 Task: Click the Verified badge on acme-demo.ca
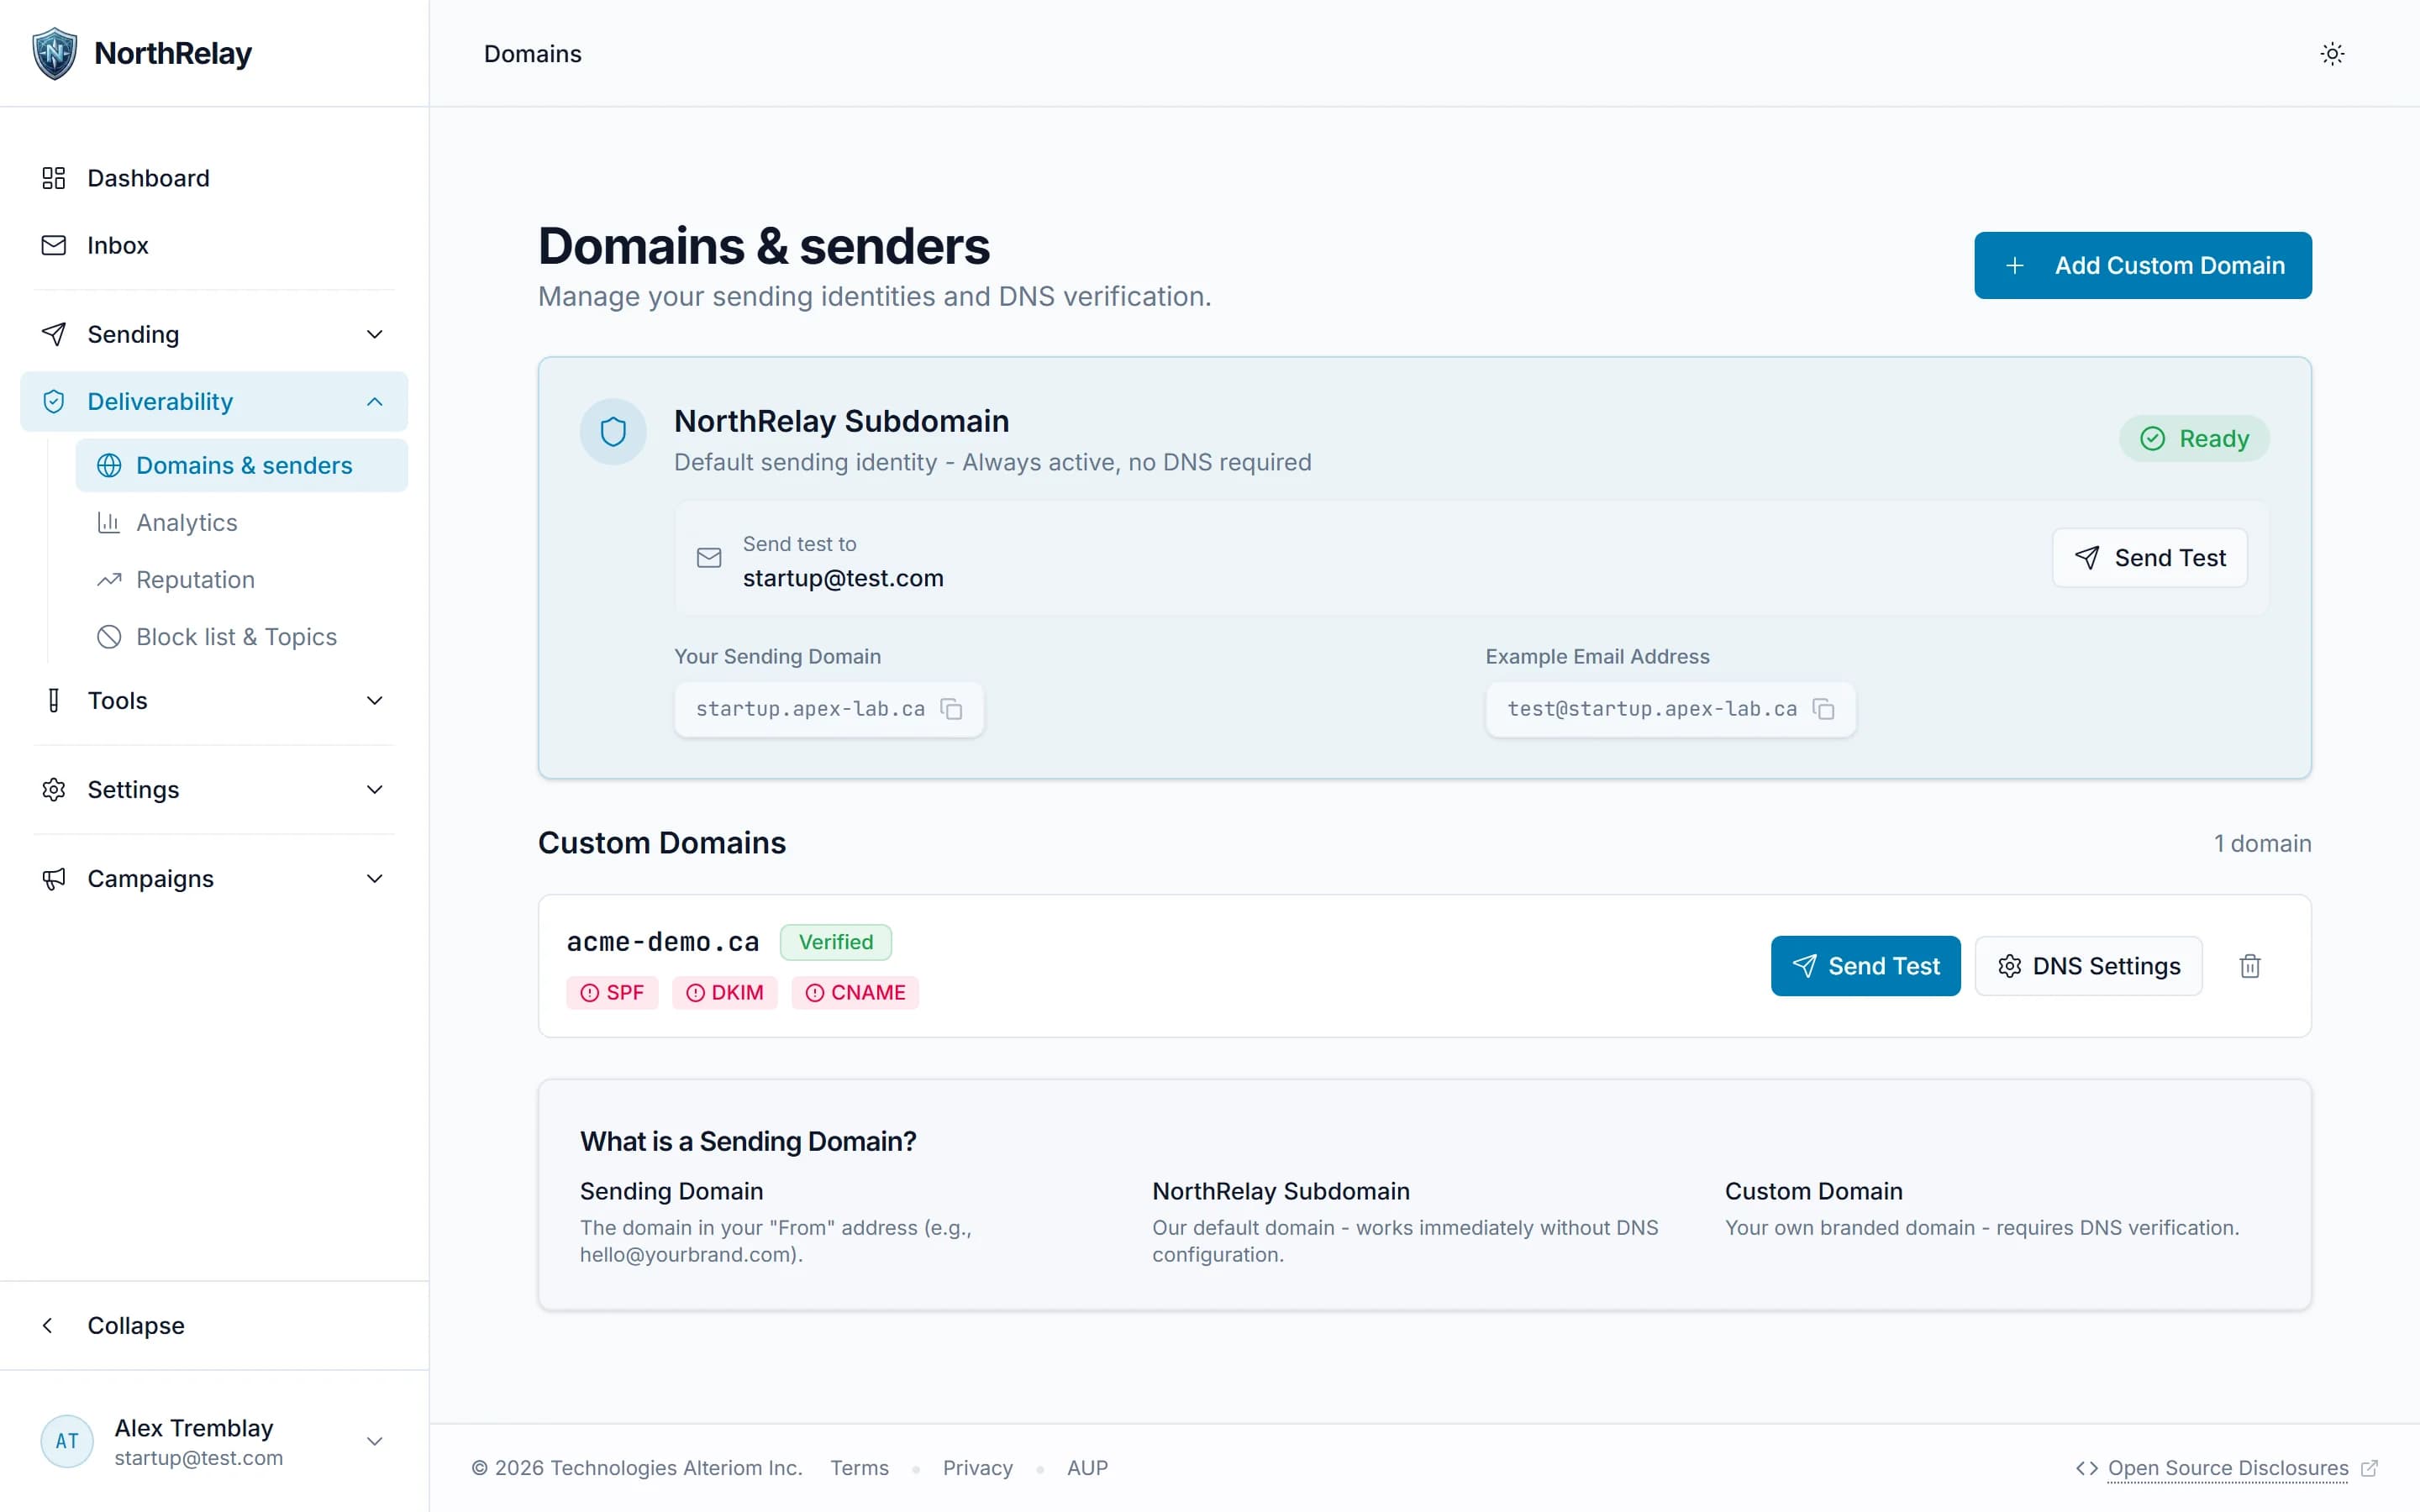pos(836,942)
